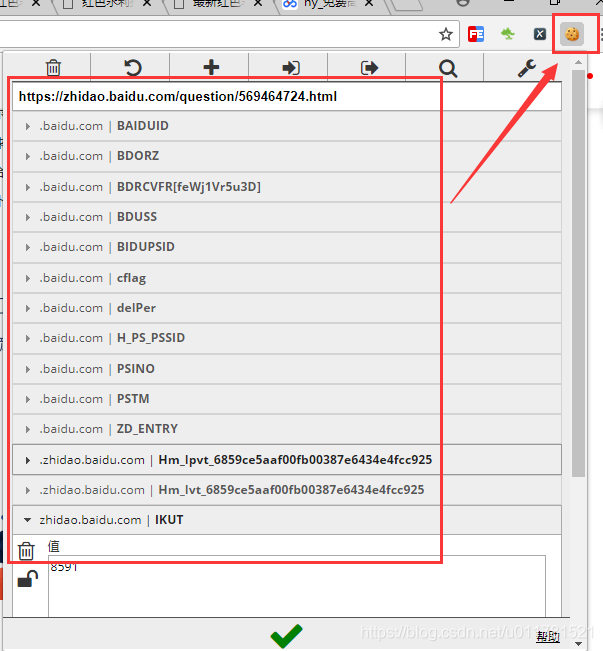Submit cookie changes with green checkmark
The width and height of the screenshot is (603, 651).
pos(287,635)
